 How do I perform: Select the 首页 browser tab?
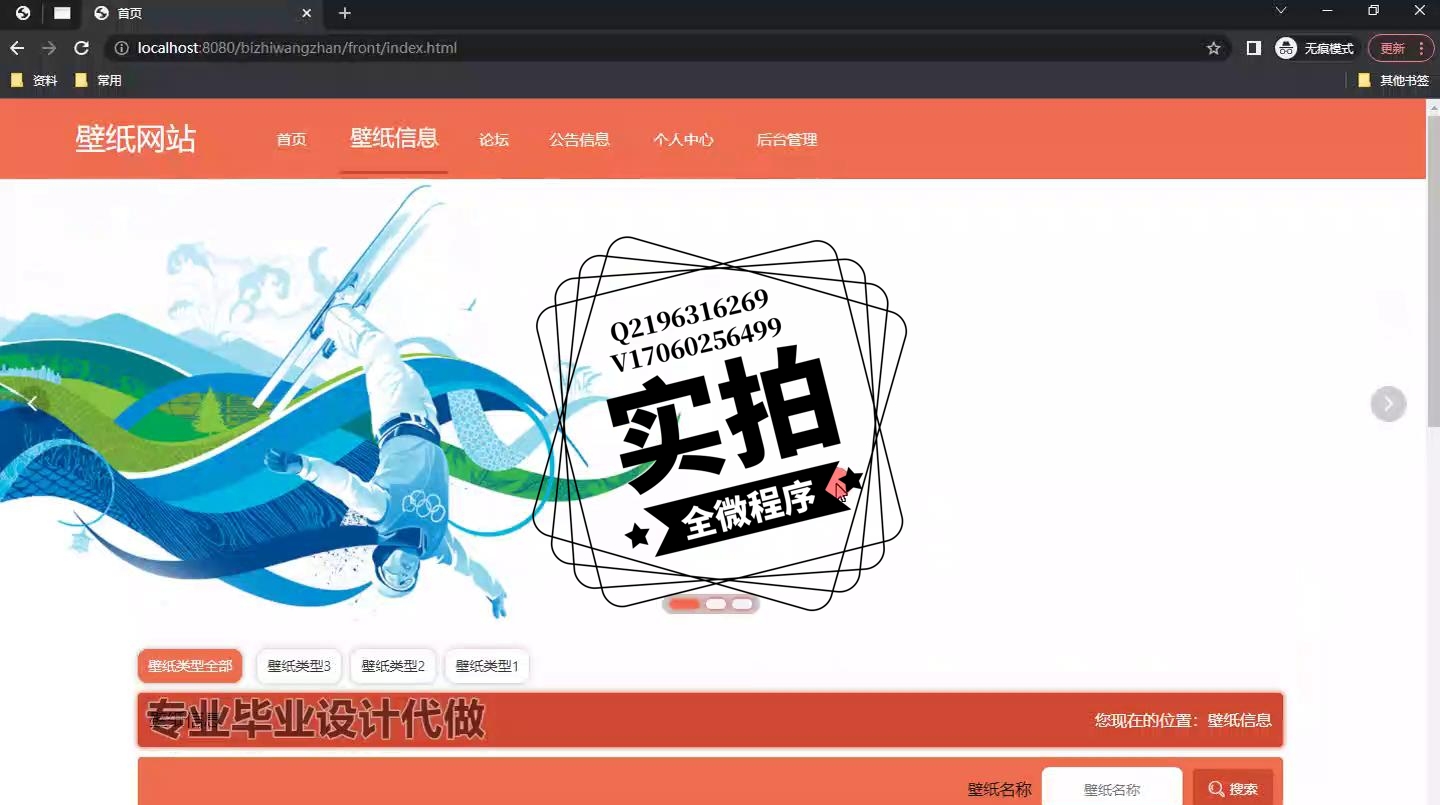(x=204, y=13)
